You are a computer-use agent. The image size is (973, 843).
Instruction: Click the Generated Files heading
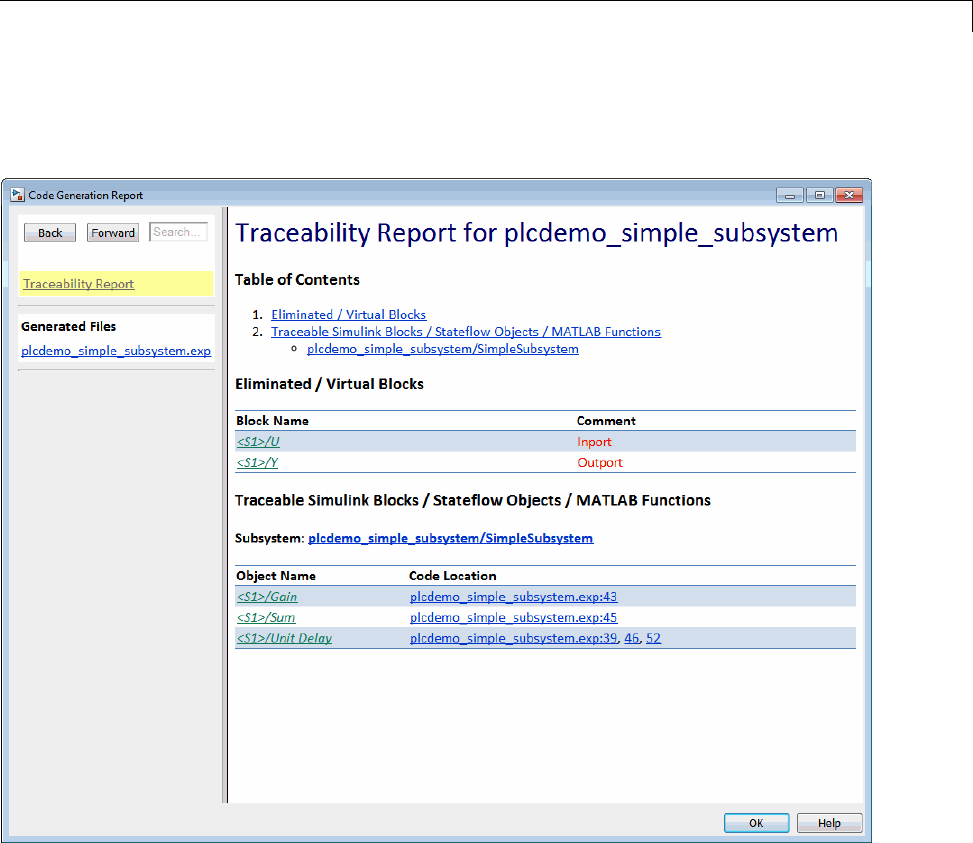(x=68, y=326)
